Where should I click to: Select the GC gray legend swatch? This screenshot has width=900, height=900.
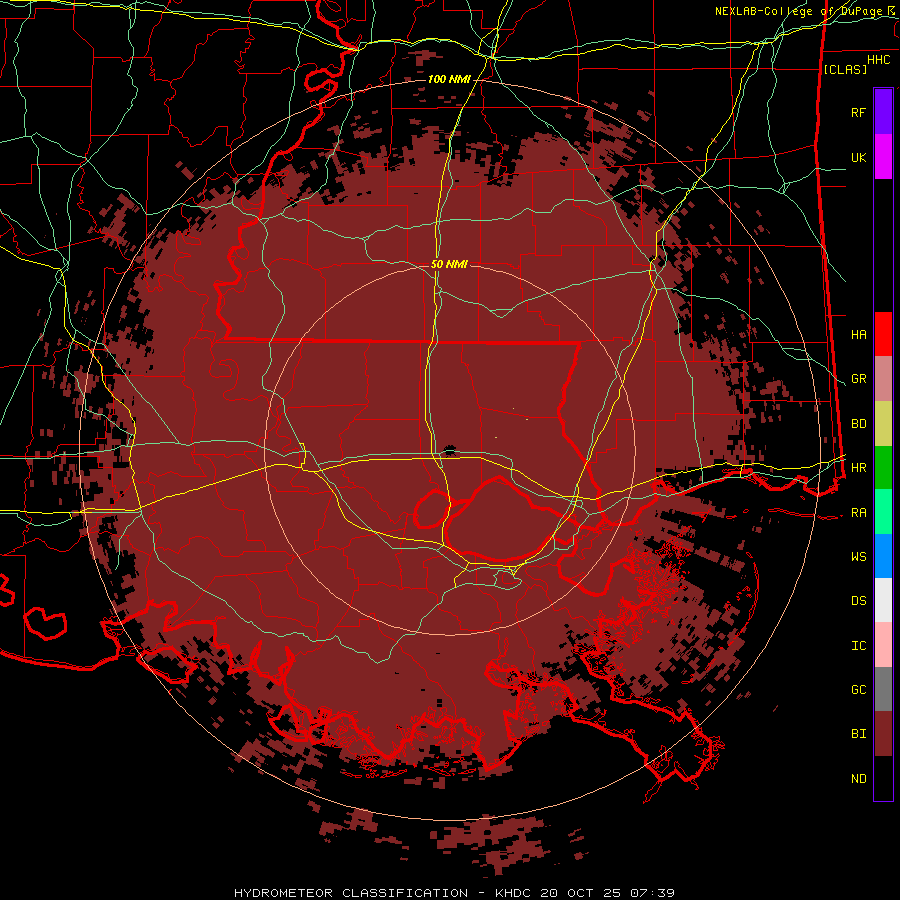(883, 689)
